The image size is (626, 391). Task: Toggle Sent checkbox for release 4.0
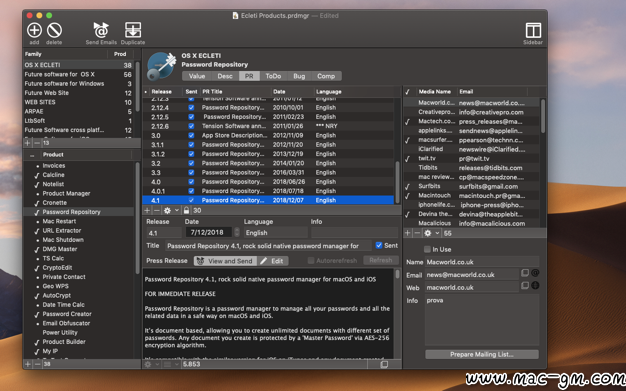pyautogui.click(x=191, y=182)
